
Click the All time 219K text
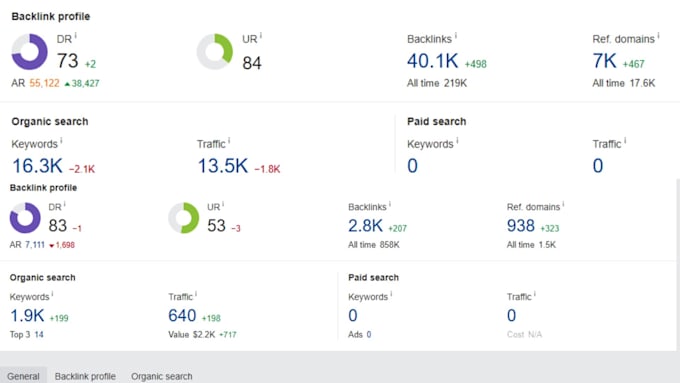coord(437,83)
